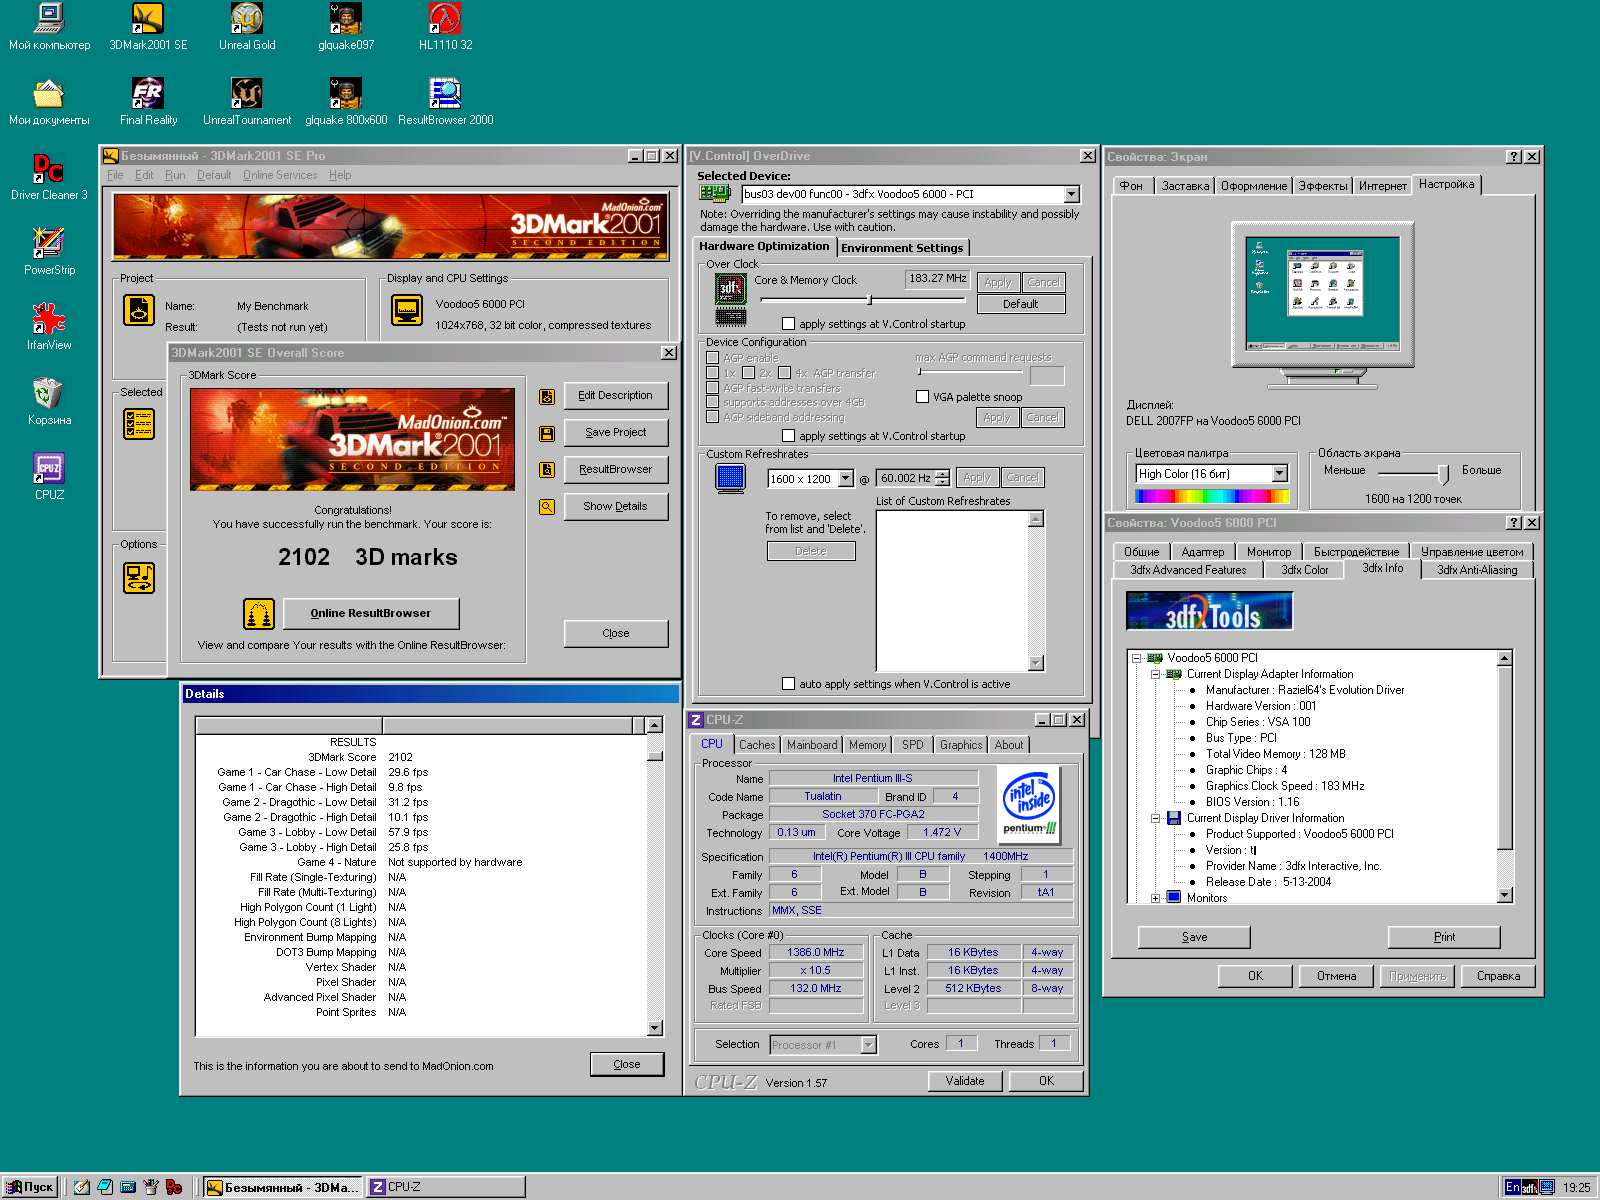
Task: Open Mainboard tab in CPU-Z
Action: coord(812,745)
